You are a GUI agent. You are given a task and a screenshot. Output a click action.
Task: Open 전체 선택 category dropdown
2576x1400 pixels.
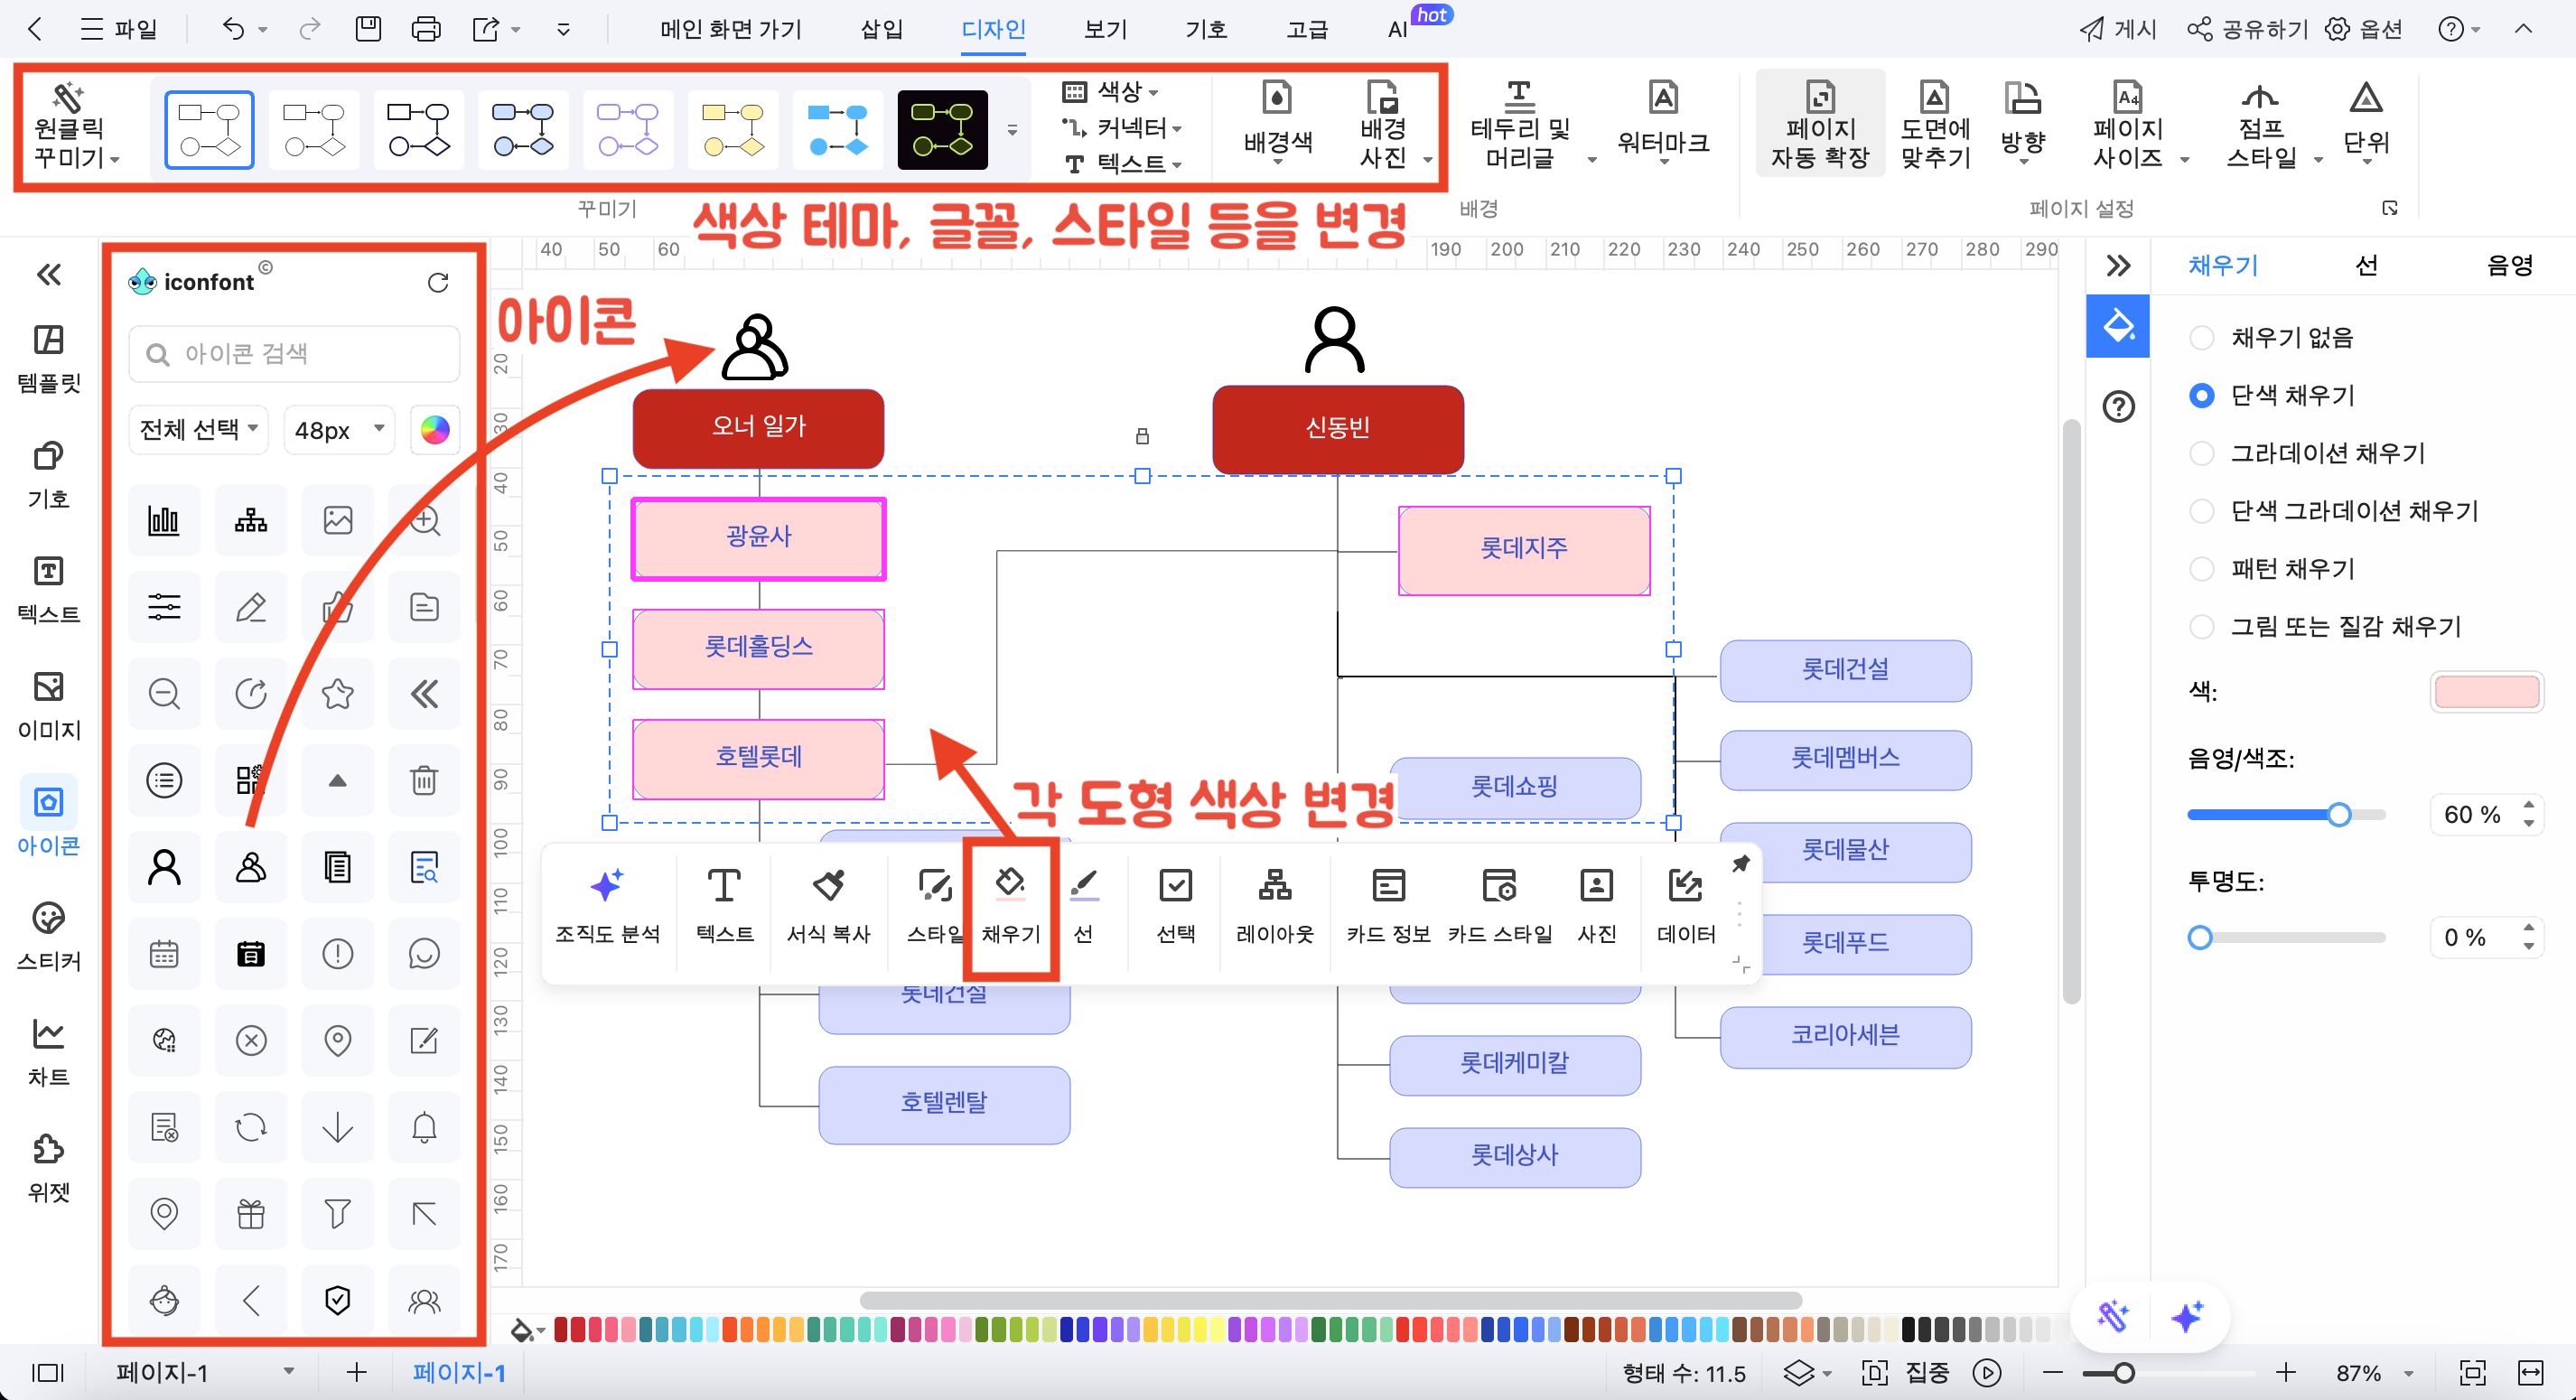click(199, 430)
